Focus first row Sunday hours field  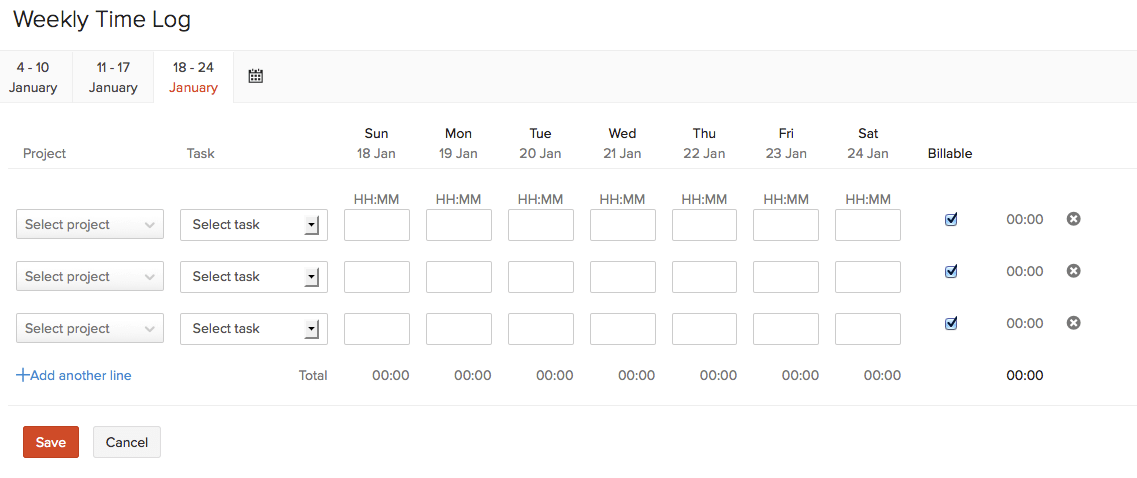(377, 225)
